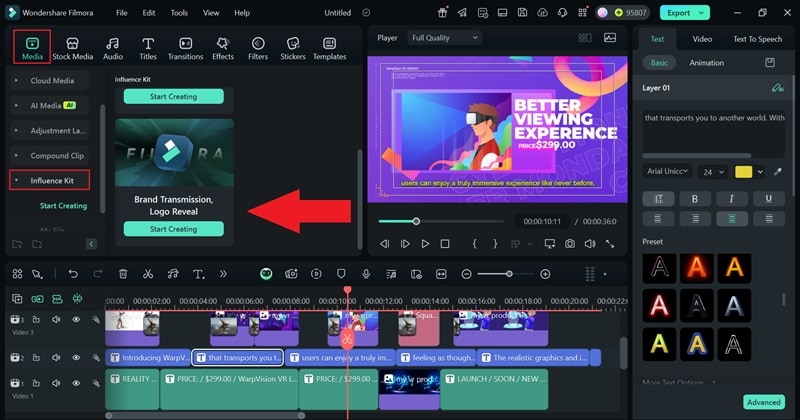
Task: Click the yellow text color swatch
Action: tap(743, 172)
